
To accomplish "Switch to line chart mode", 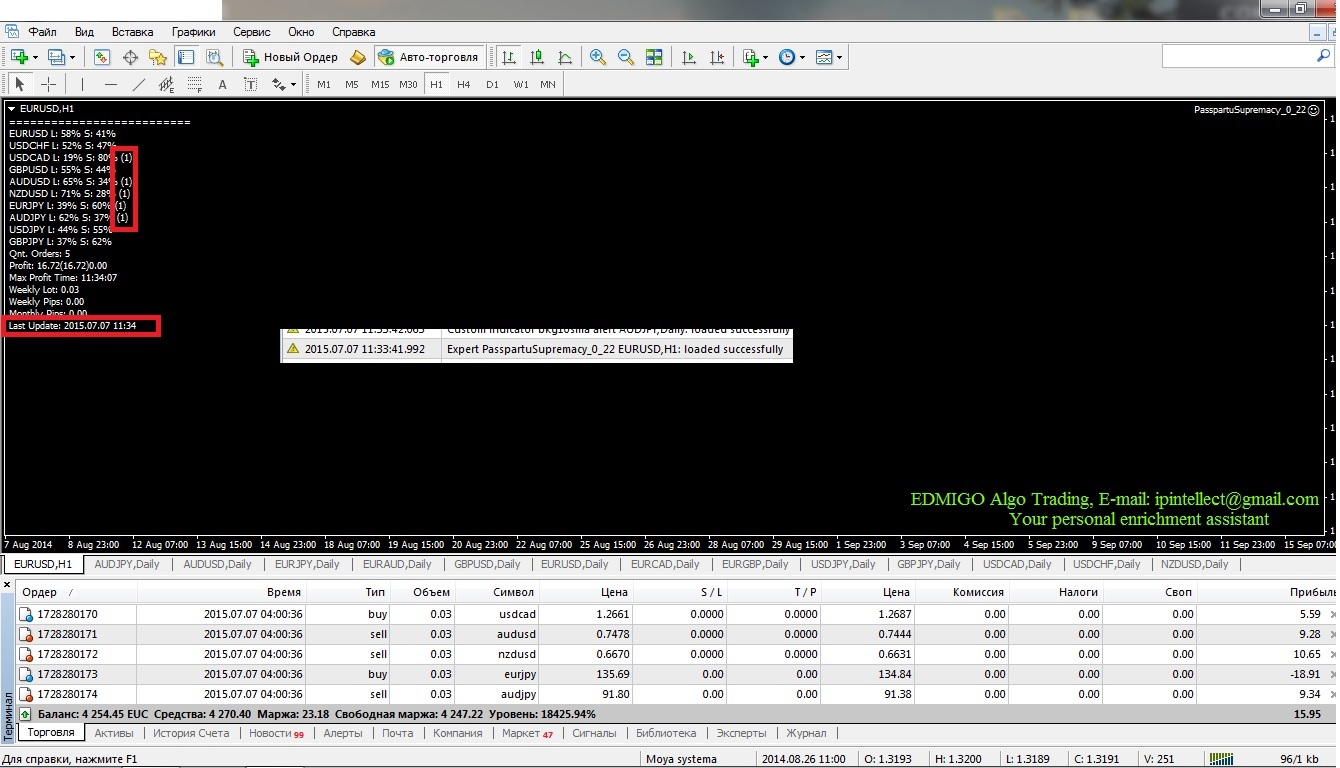I will (x=565, y=57).
